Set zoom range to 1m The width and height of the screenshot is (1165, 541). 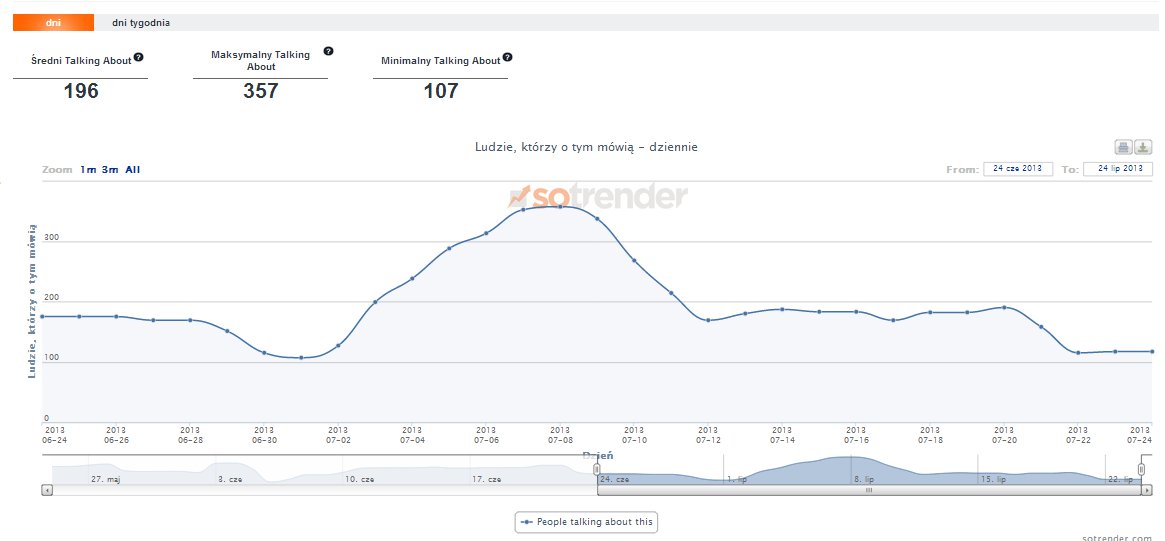point(88,170)
